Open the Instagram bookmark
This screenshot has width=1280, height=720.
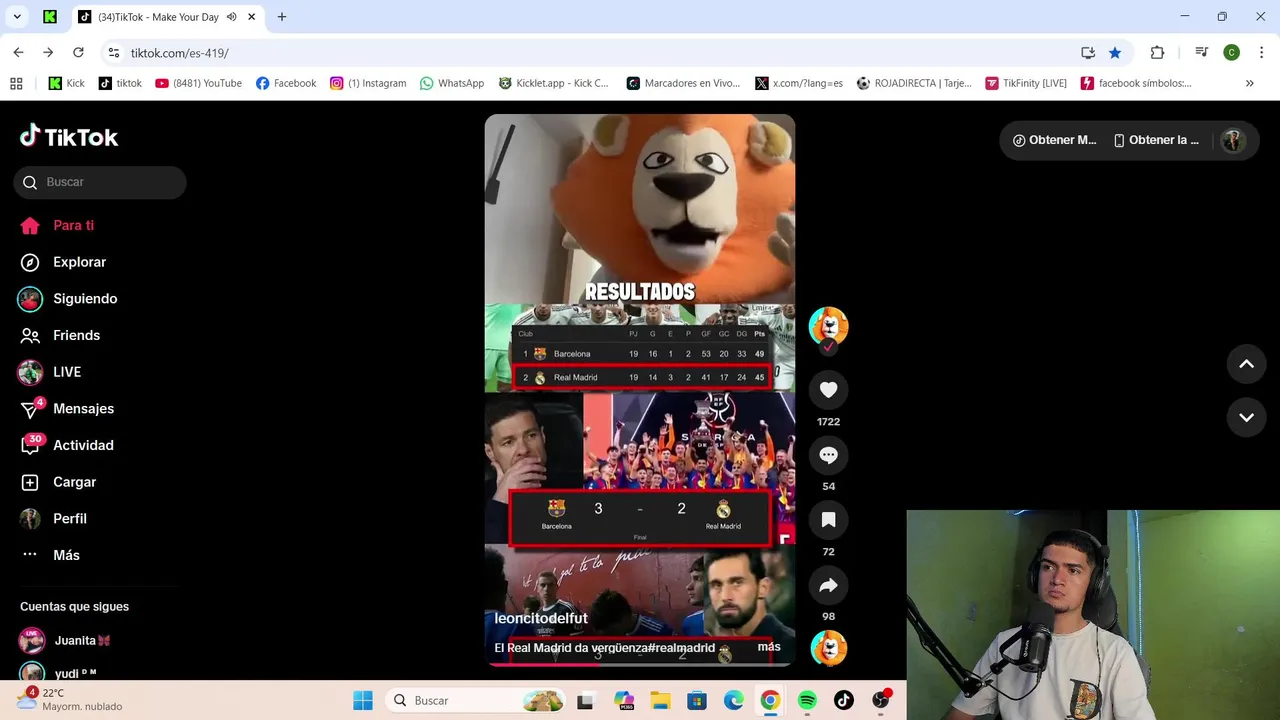click(x=368, y=83)
